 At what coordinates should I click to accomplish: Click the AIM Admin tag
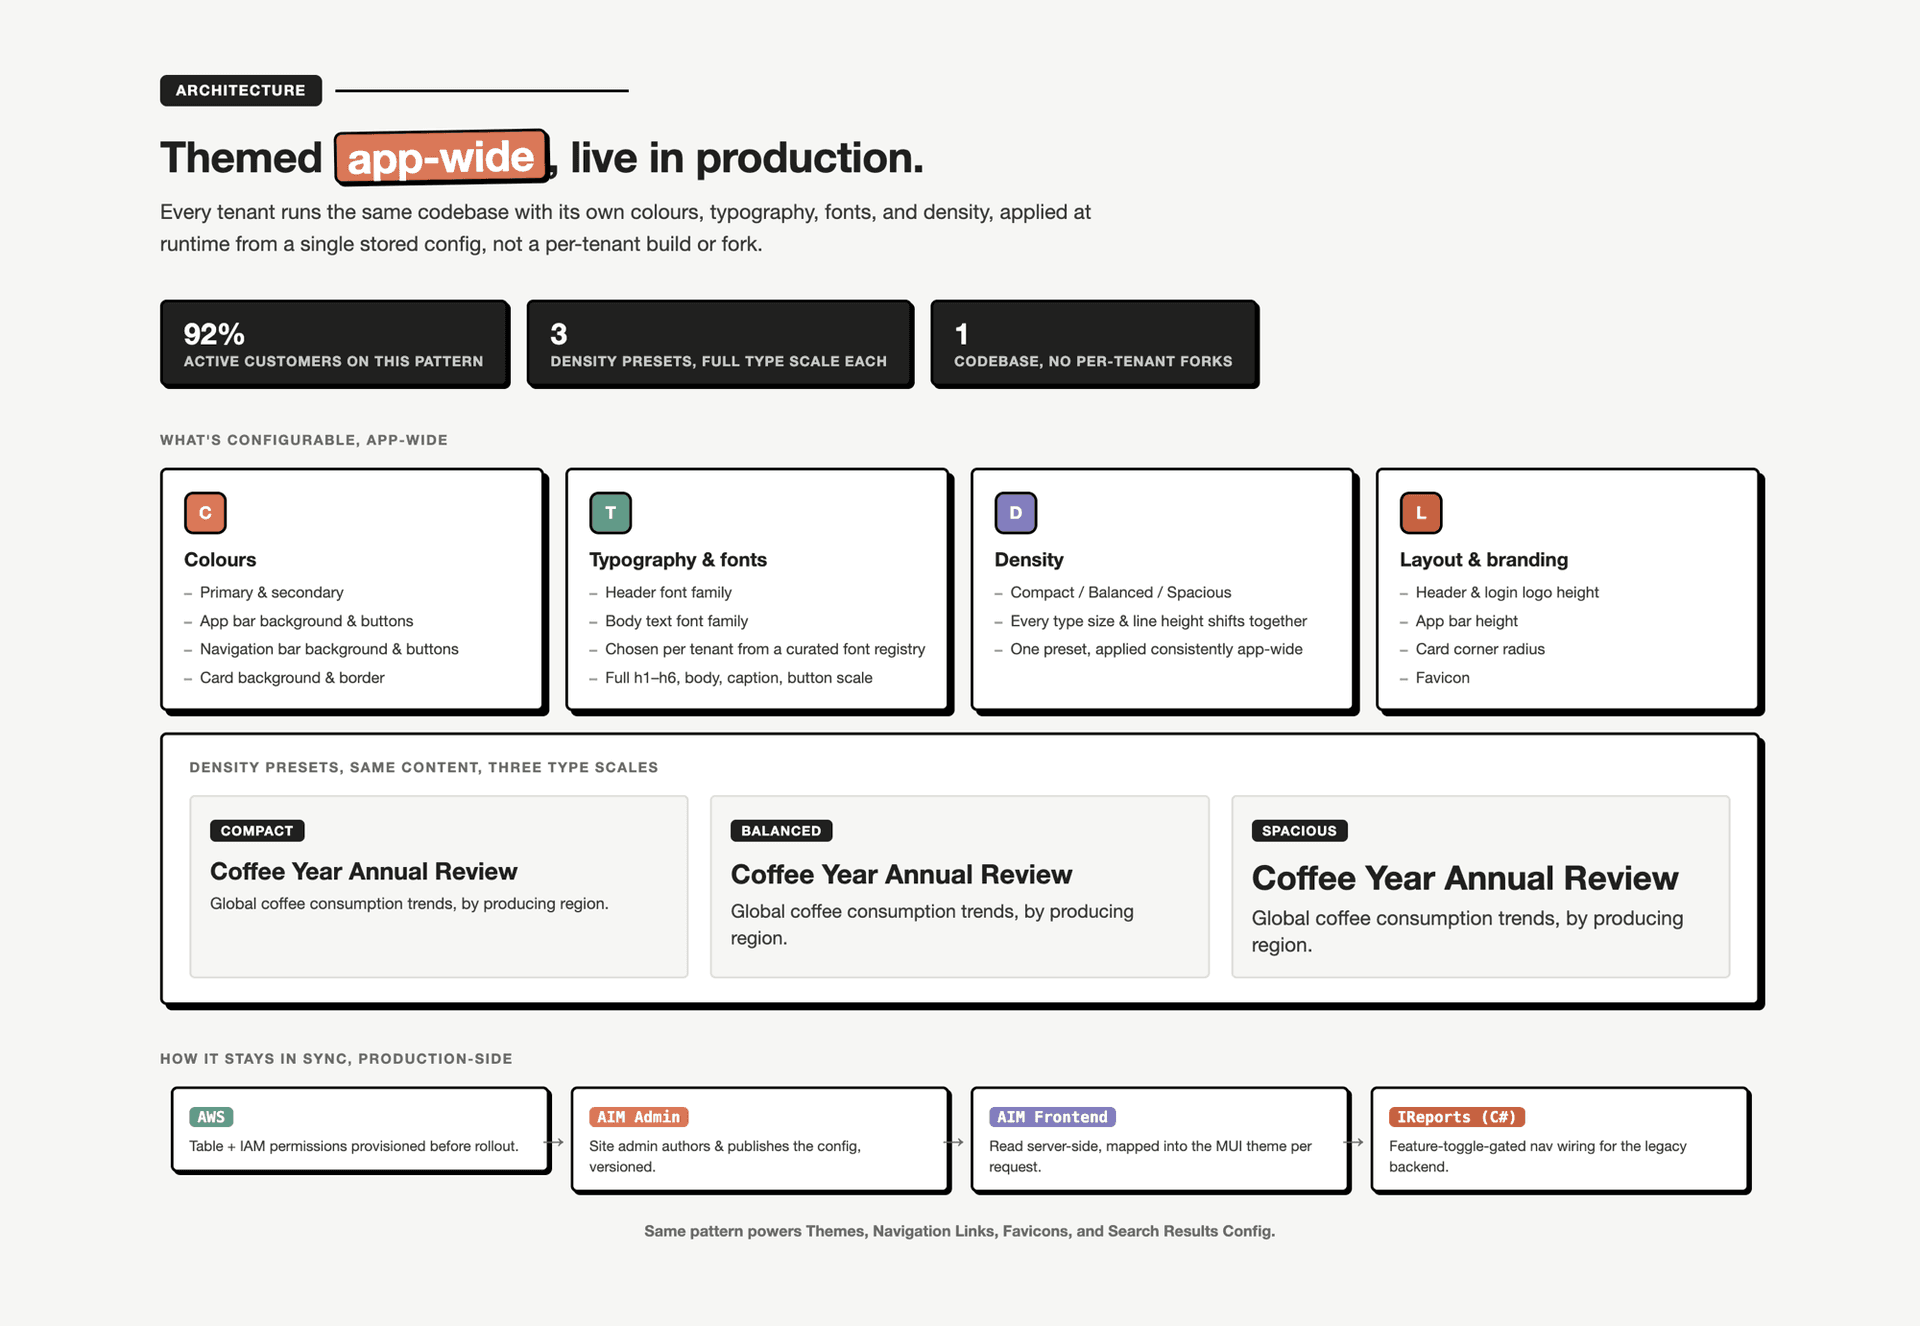[x=638, y=1117]
